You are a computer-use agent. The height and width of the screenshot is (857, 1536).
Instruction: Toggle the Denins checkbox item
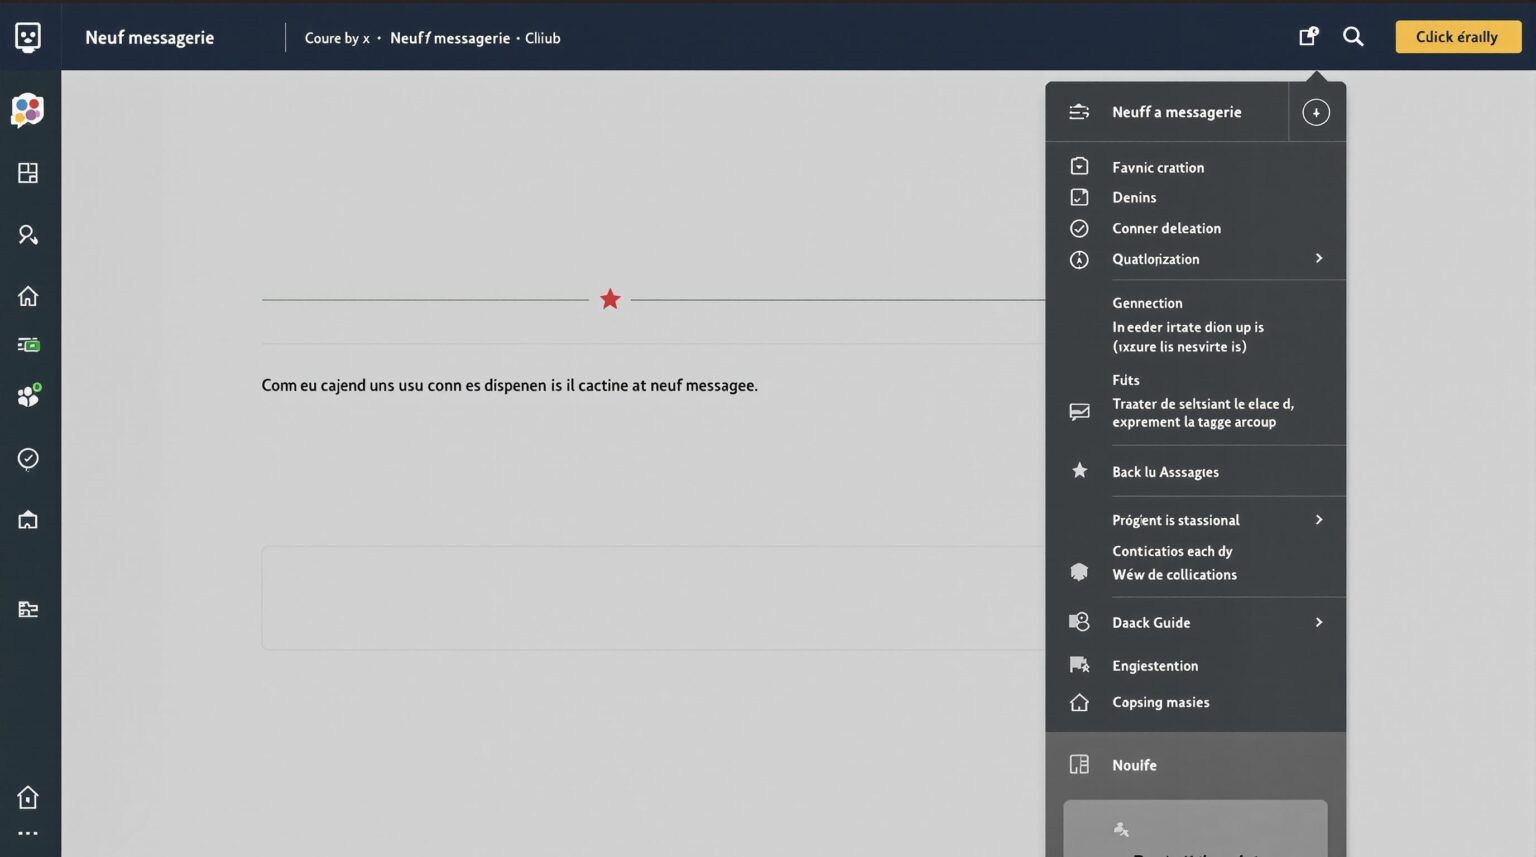[1080, 198]
